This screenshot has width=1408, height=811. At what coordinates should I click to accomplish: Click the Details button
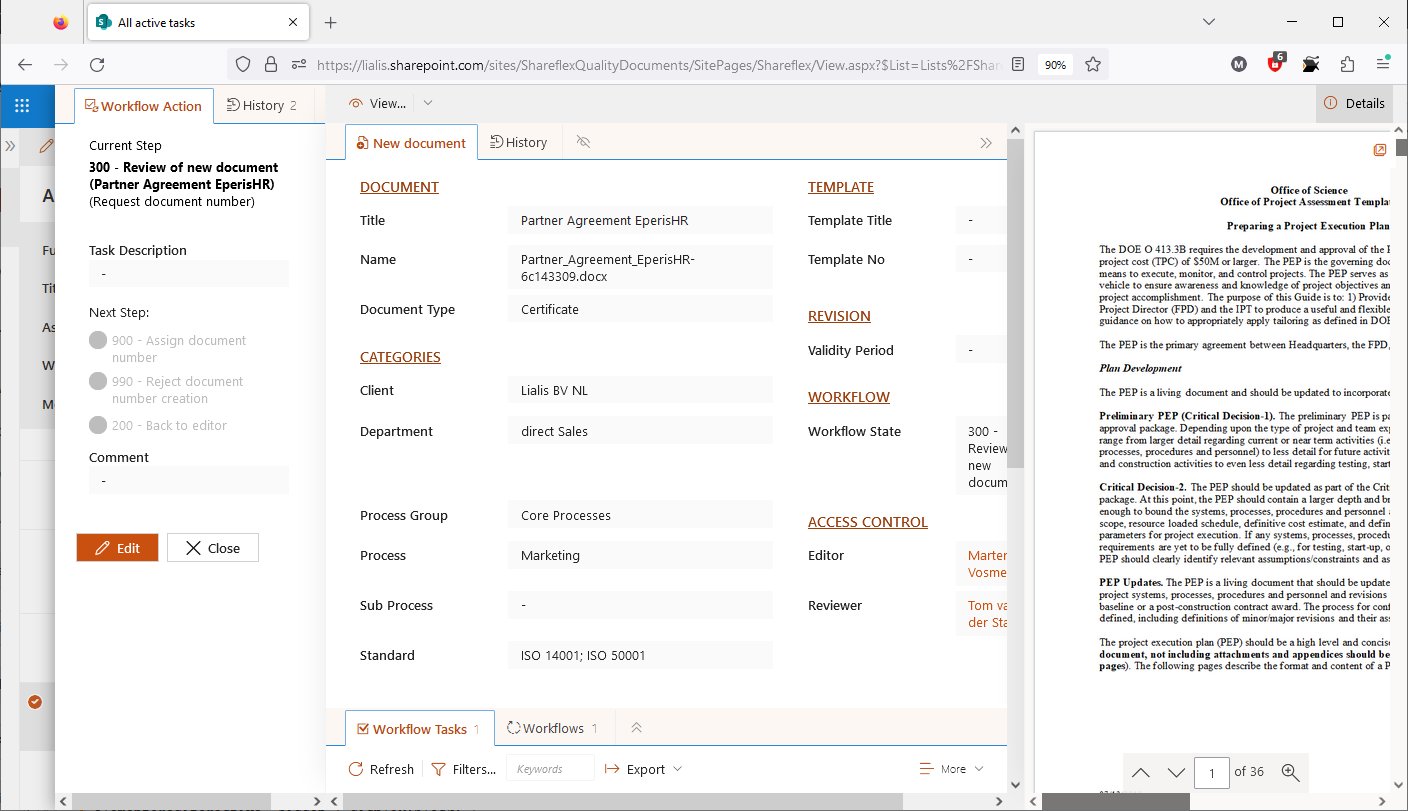point(1354,103)
